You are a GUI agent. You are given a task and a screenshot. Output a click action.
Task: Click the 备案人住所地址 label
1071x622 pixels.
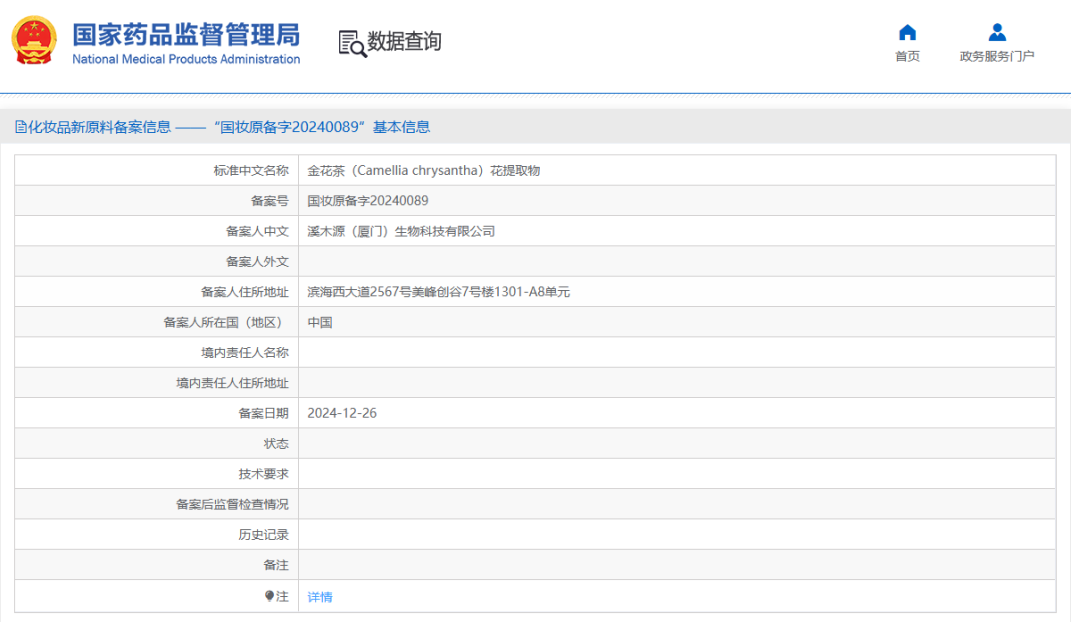(245, 292)
